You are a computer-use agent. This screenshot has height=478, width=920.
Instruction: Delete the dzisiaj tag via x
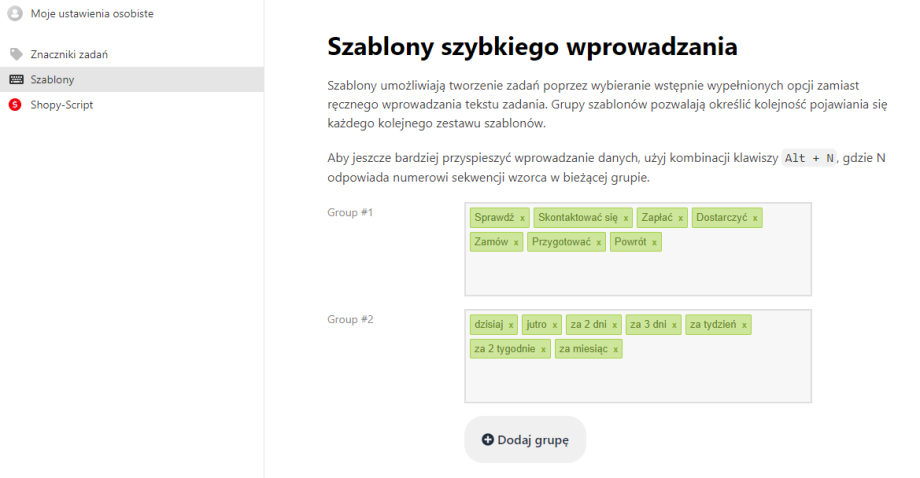click(x=510, y=325)
